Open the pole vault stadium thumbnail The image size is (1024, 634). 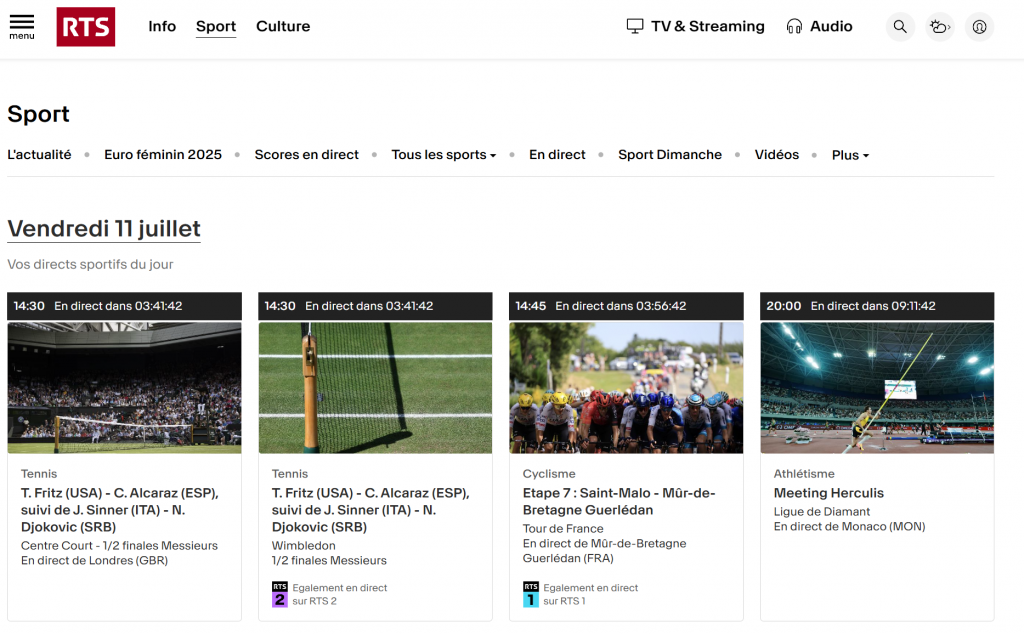click(877, 388)
